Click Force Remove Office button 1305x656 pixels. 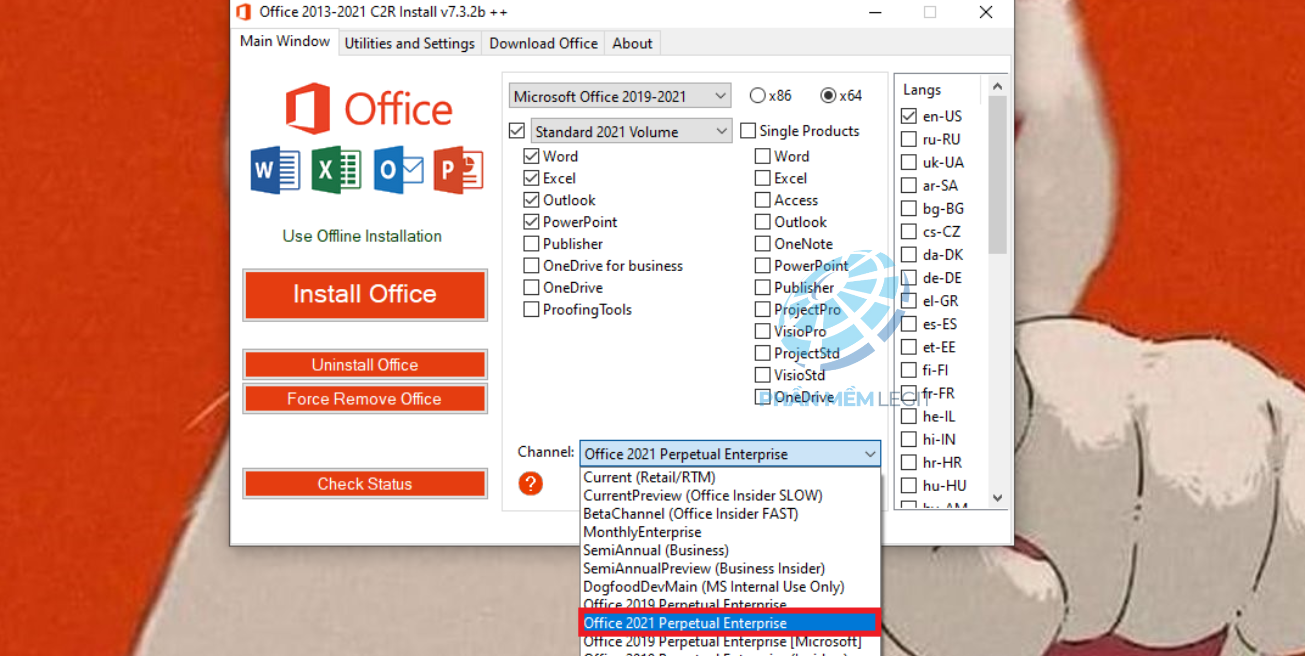pyautogui.click(x=365, y=399)
